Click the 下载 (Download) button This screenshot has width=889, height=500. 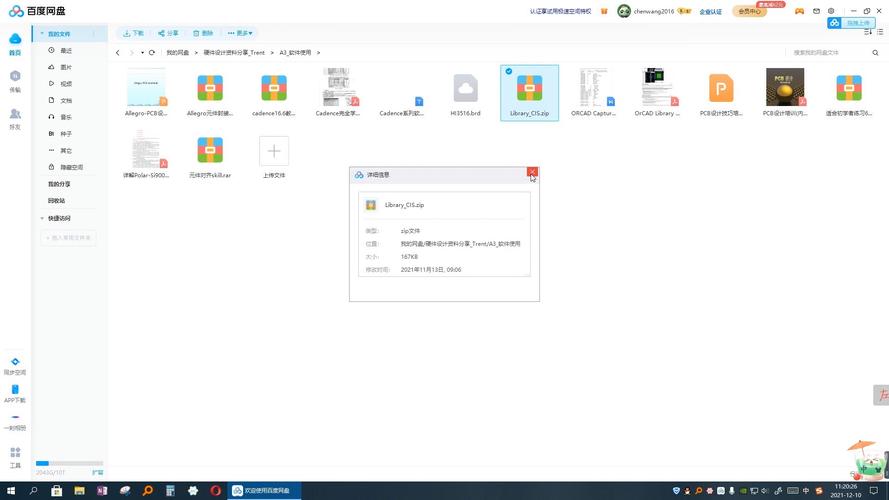[x=133, y=33]
